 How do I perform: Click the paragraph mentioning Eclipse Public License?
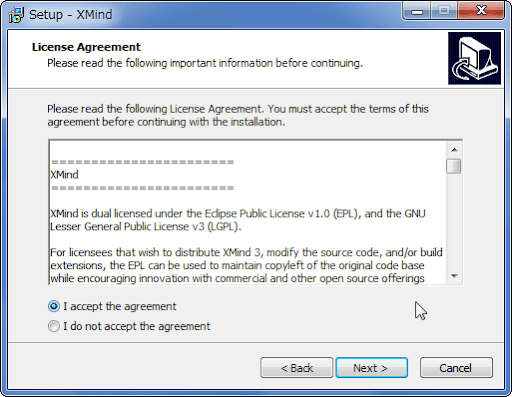click(x=238, y=220)
